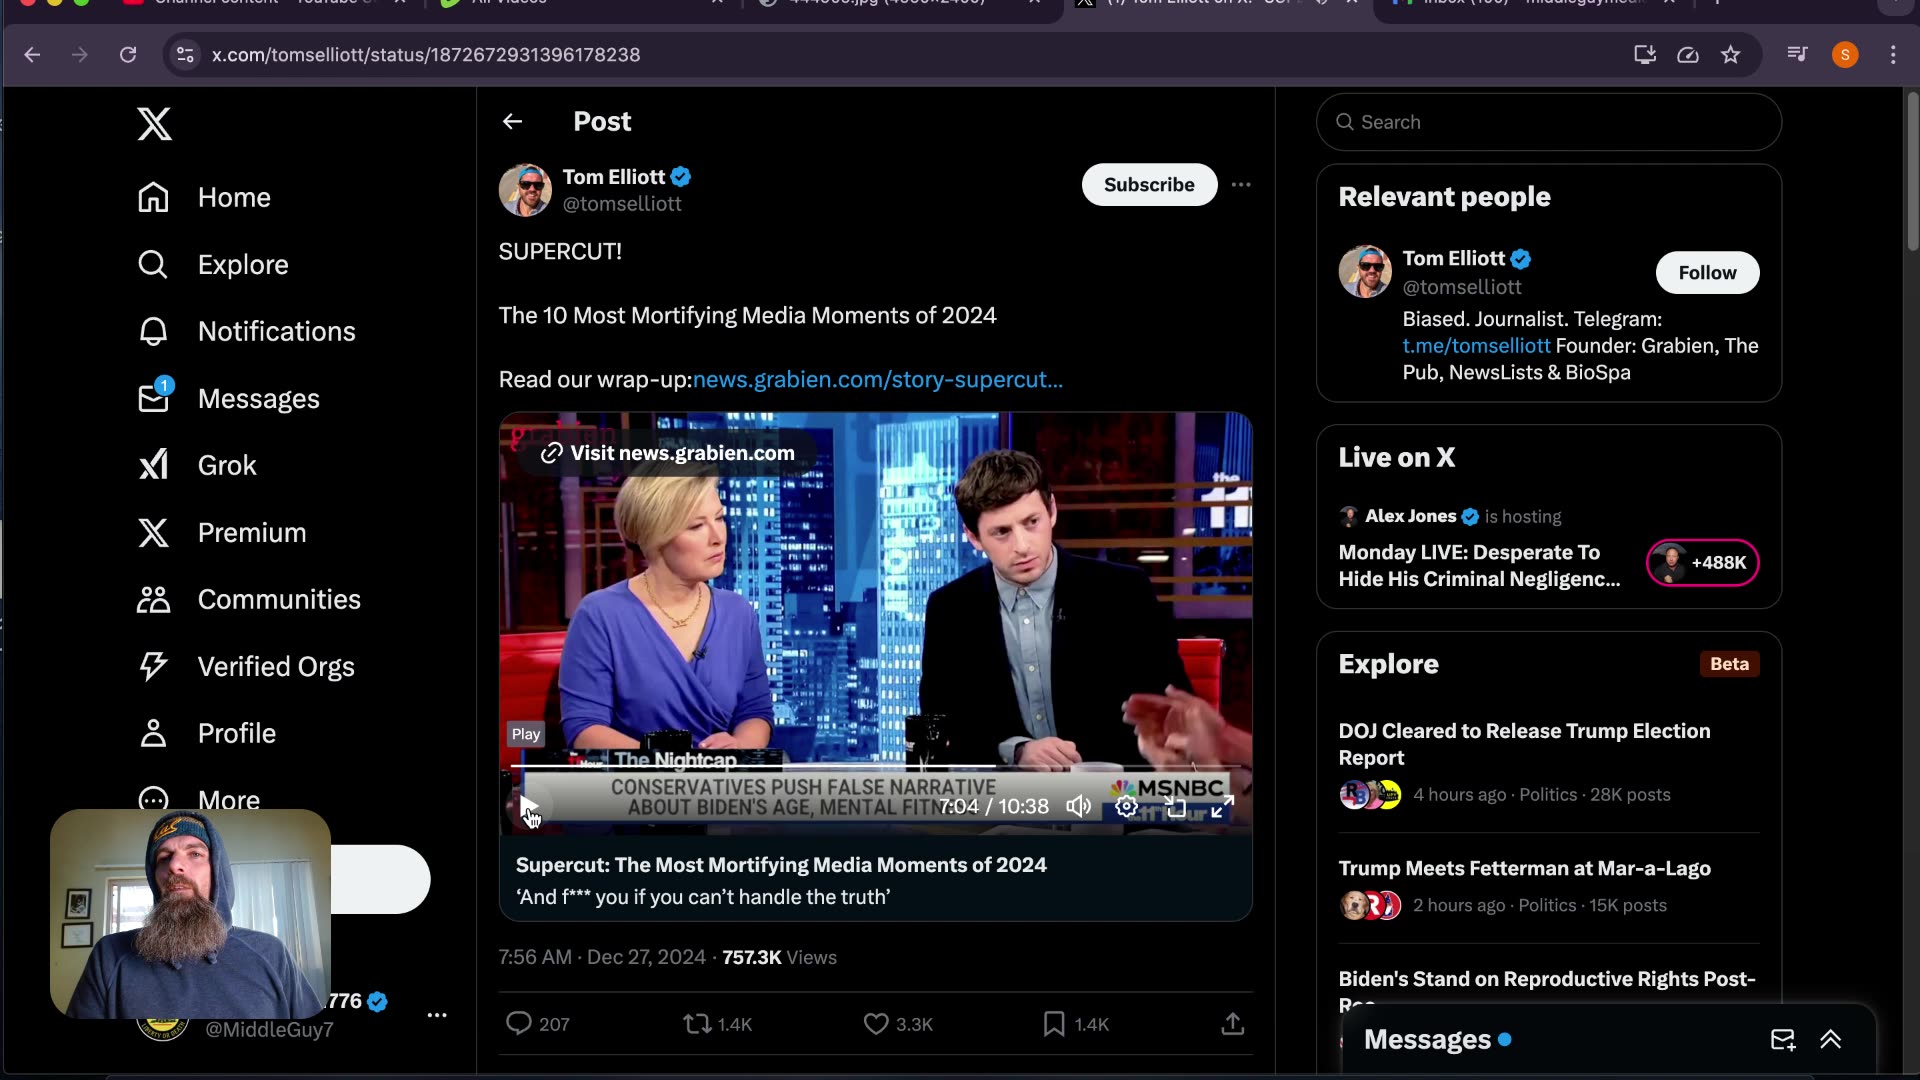This screenshot has height=1080, width=1920.
Task: Expand the Messages drawer with chevrons
Action: (1830, 1039)
